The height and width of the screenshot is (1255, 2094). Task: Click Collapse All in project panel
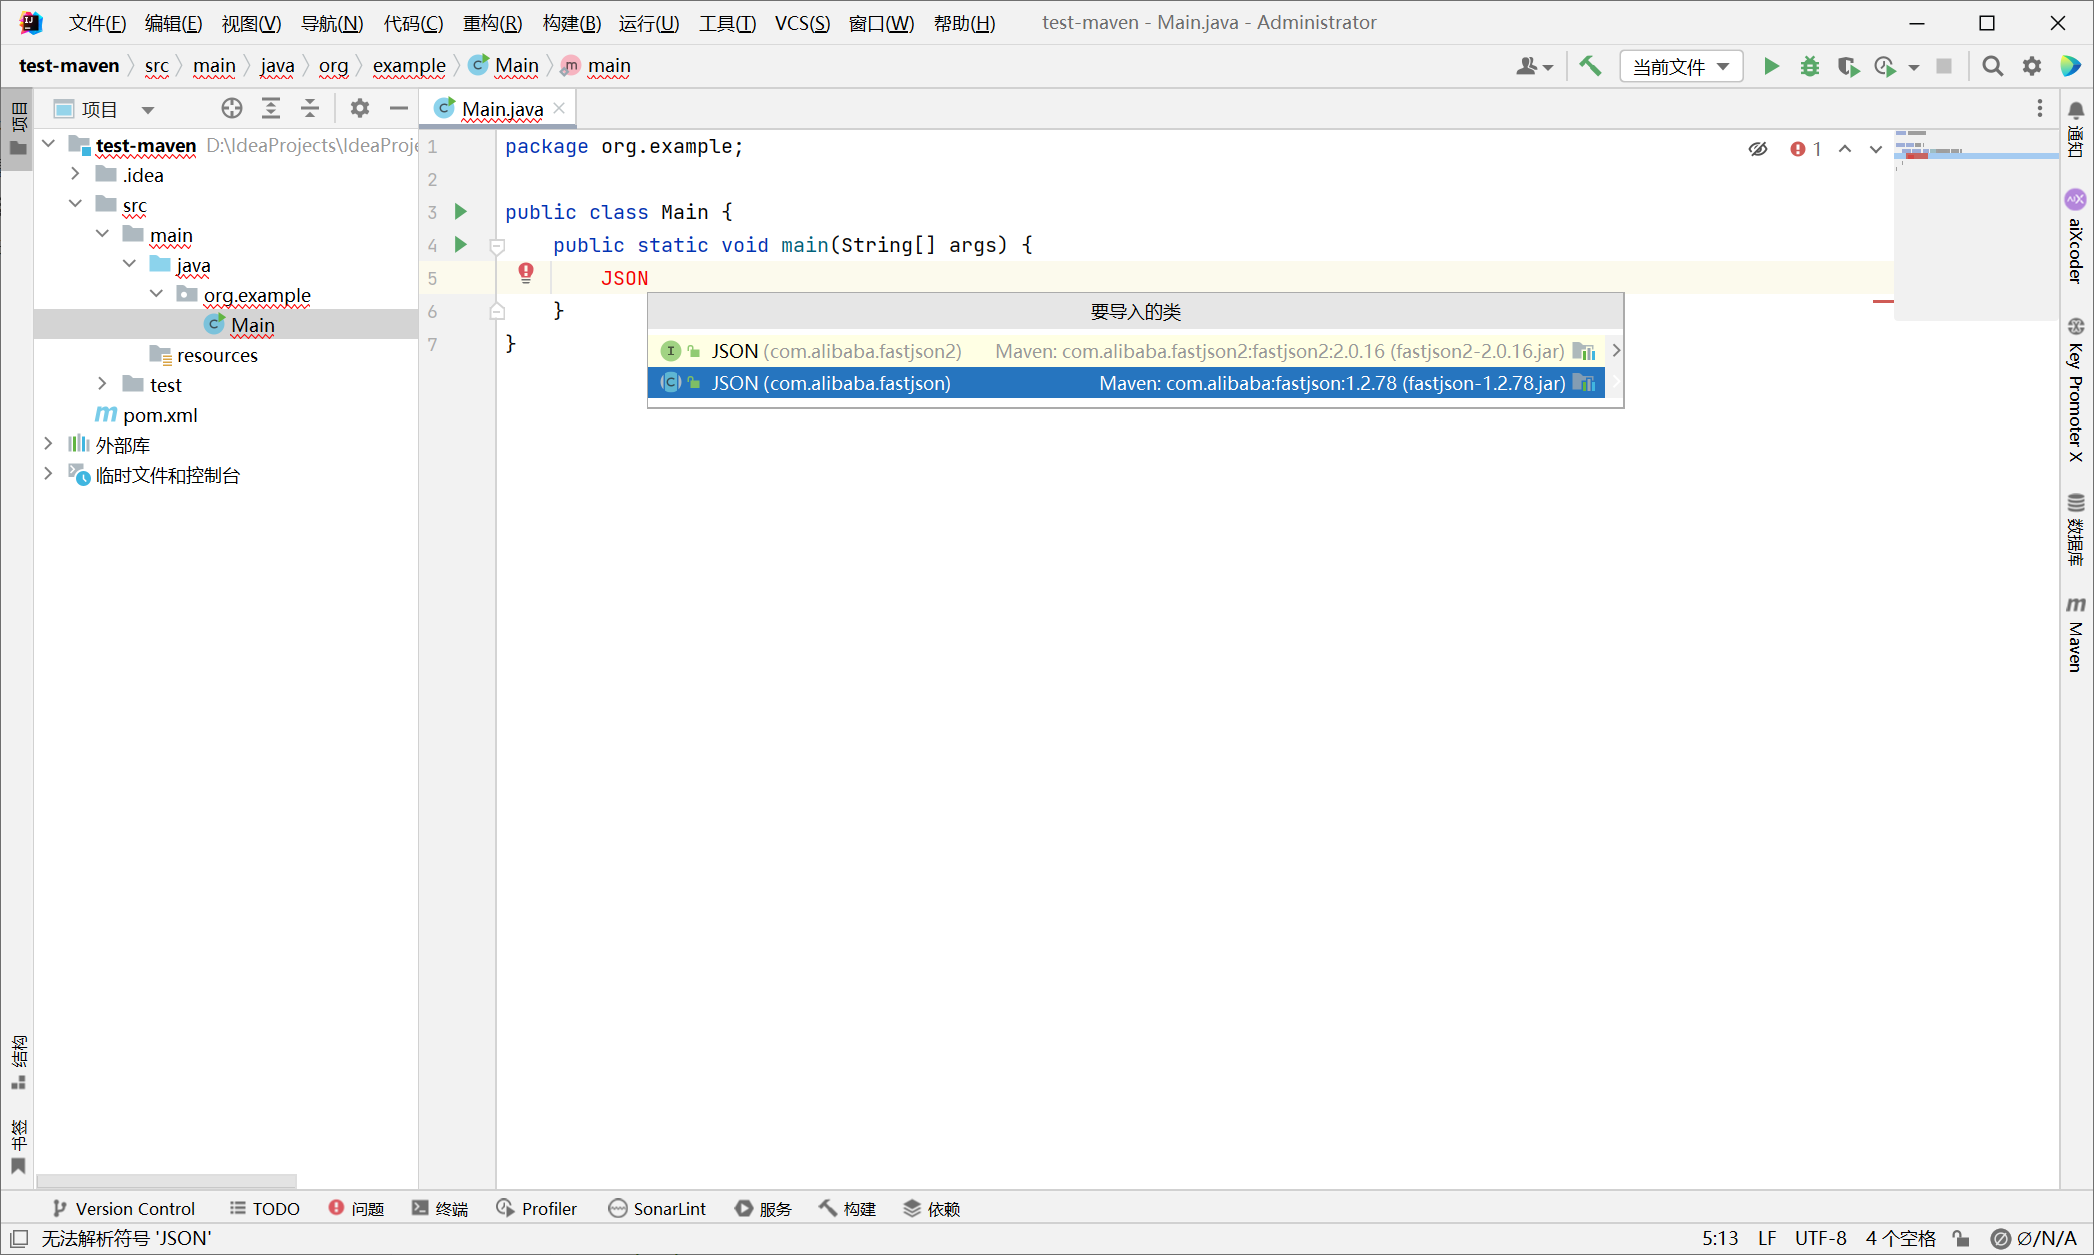(x=310, y=108)
